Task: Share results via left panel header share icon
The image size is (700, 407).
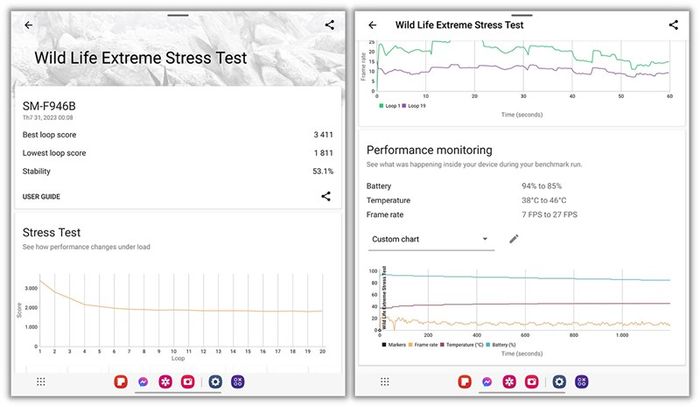Action: pyautogui.click(x=329, y=25)
